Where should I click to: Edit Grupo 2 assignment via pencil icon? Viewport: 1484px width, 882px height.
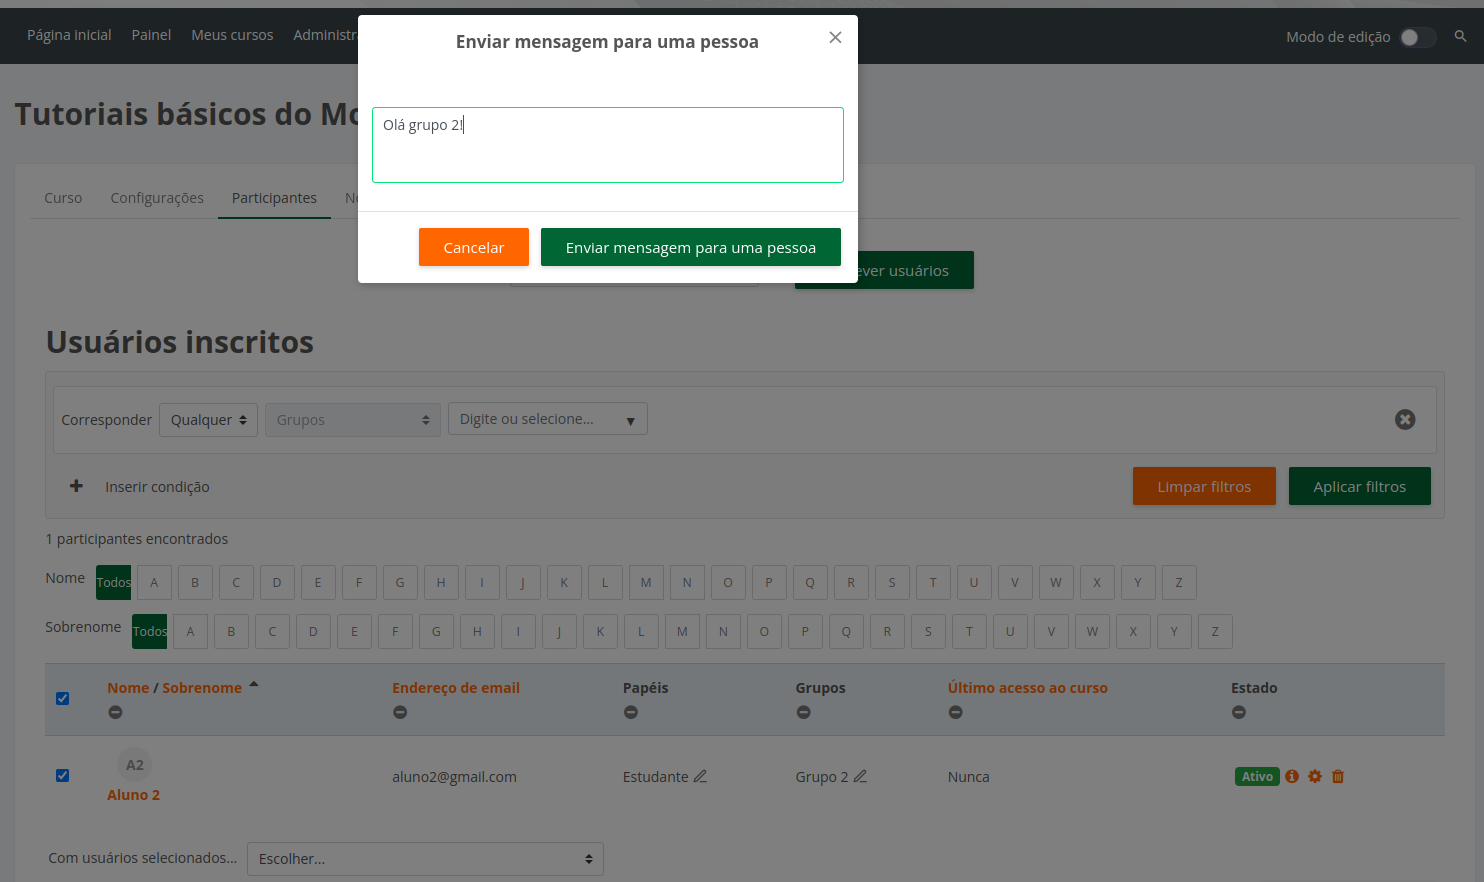pyautogui.click(x=862, y=775)
